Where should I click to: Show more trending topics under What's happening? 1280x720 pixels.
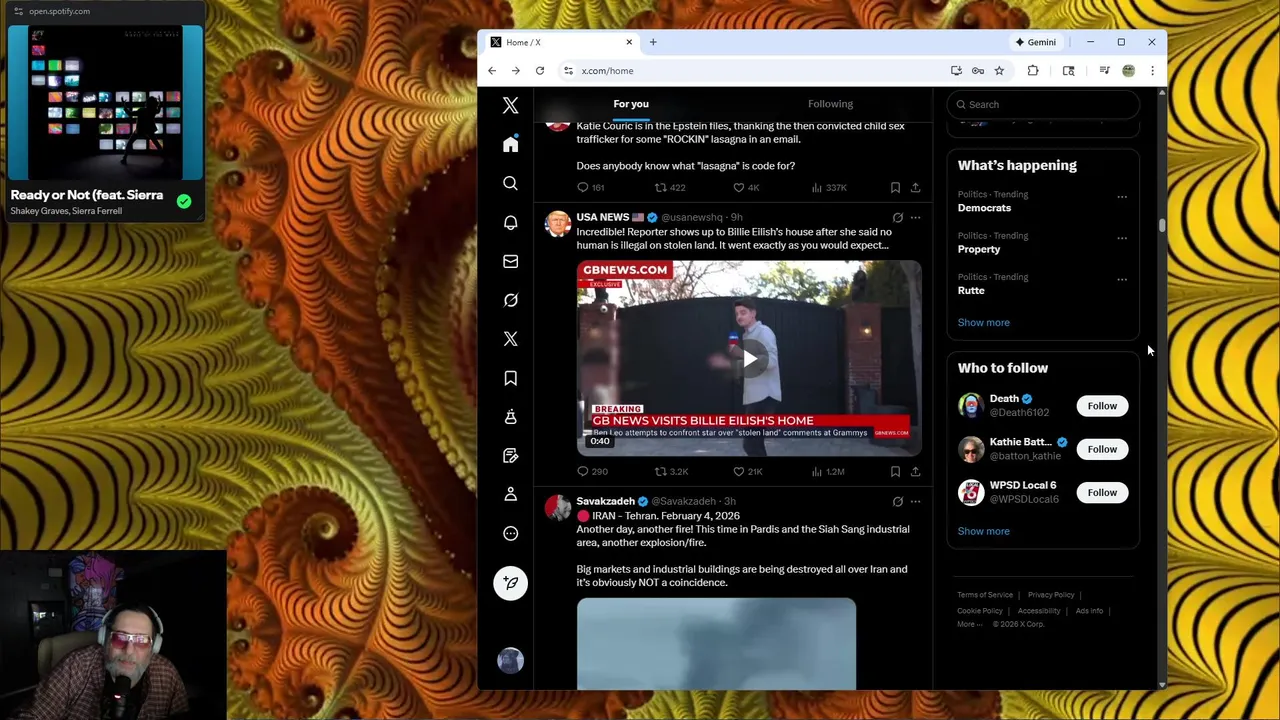tap(984, 322)
